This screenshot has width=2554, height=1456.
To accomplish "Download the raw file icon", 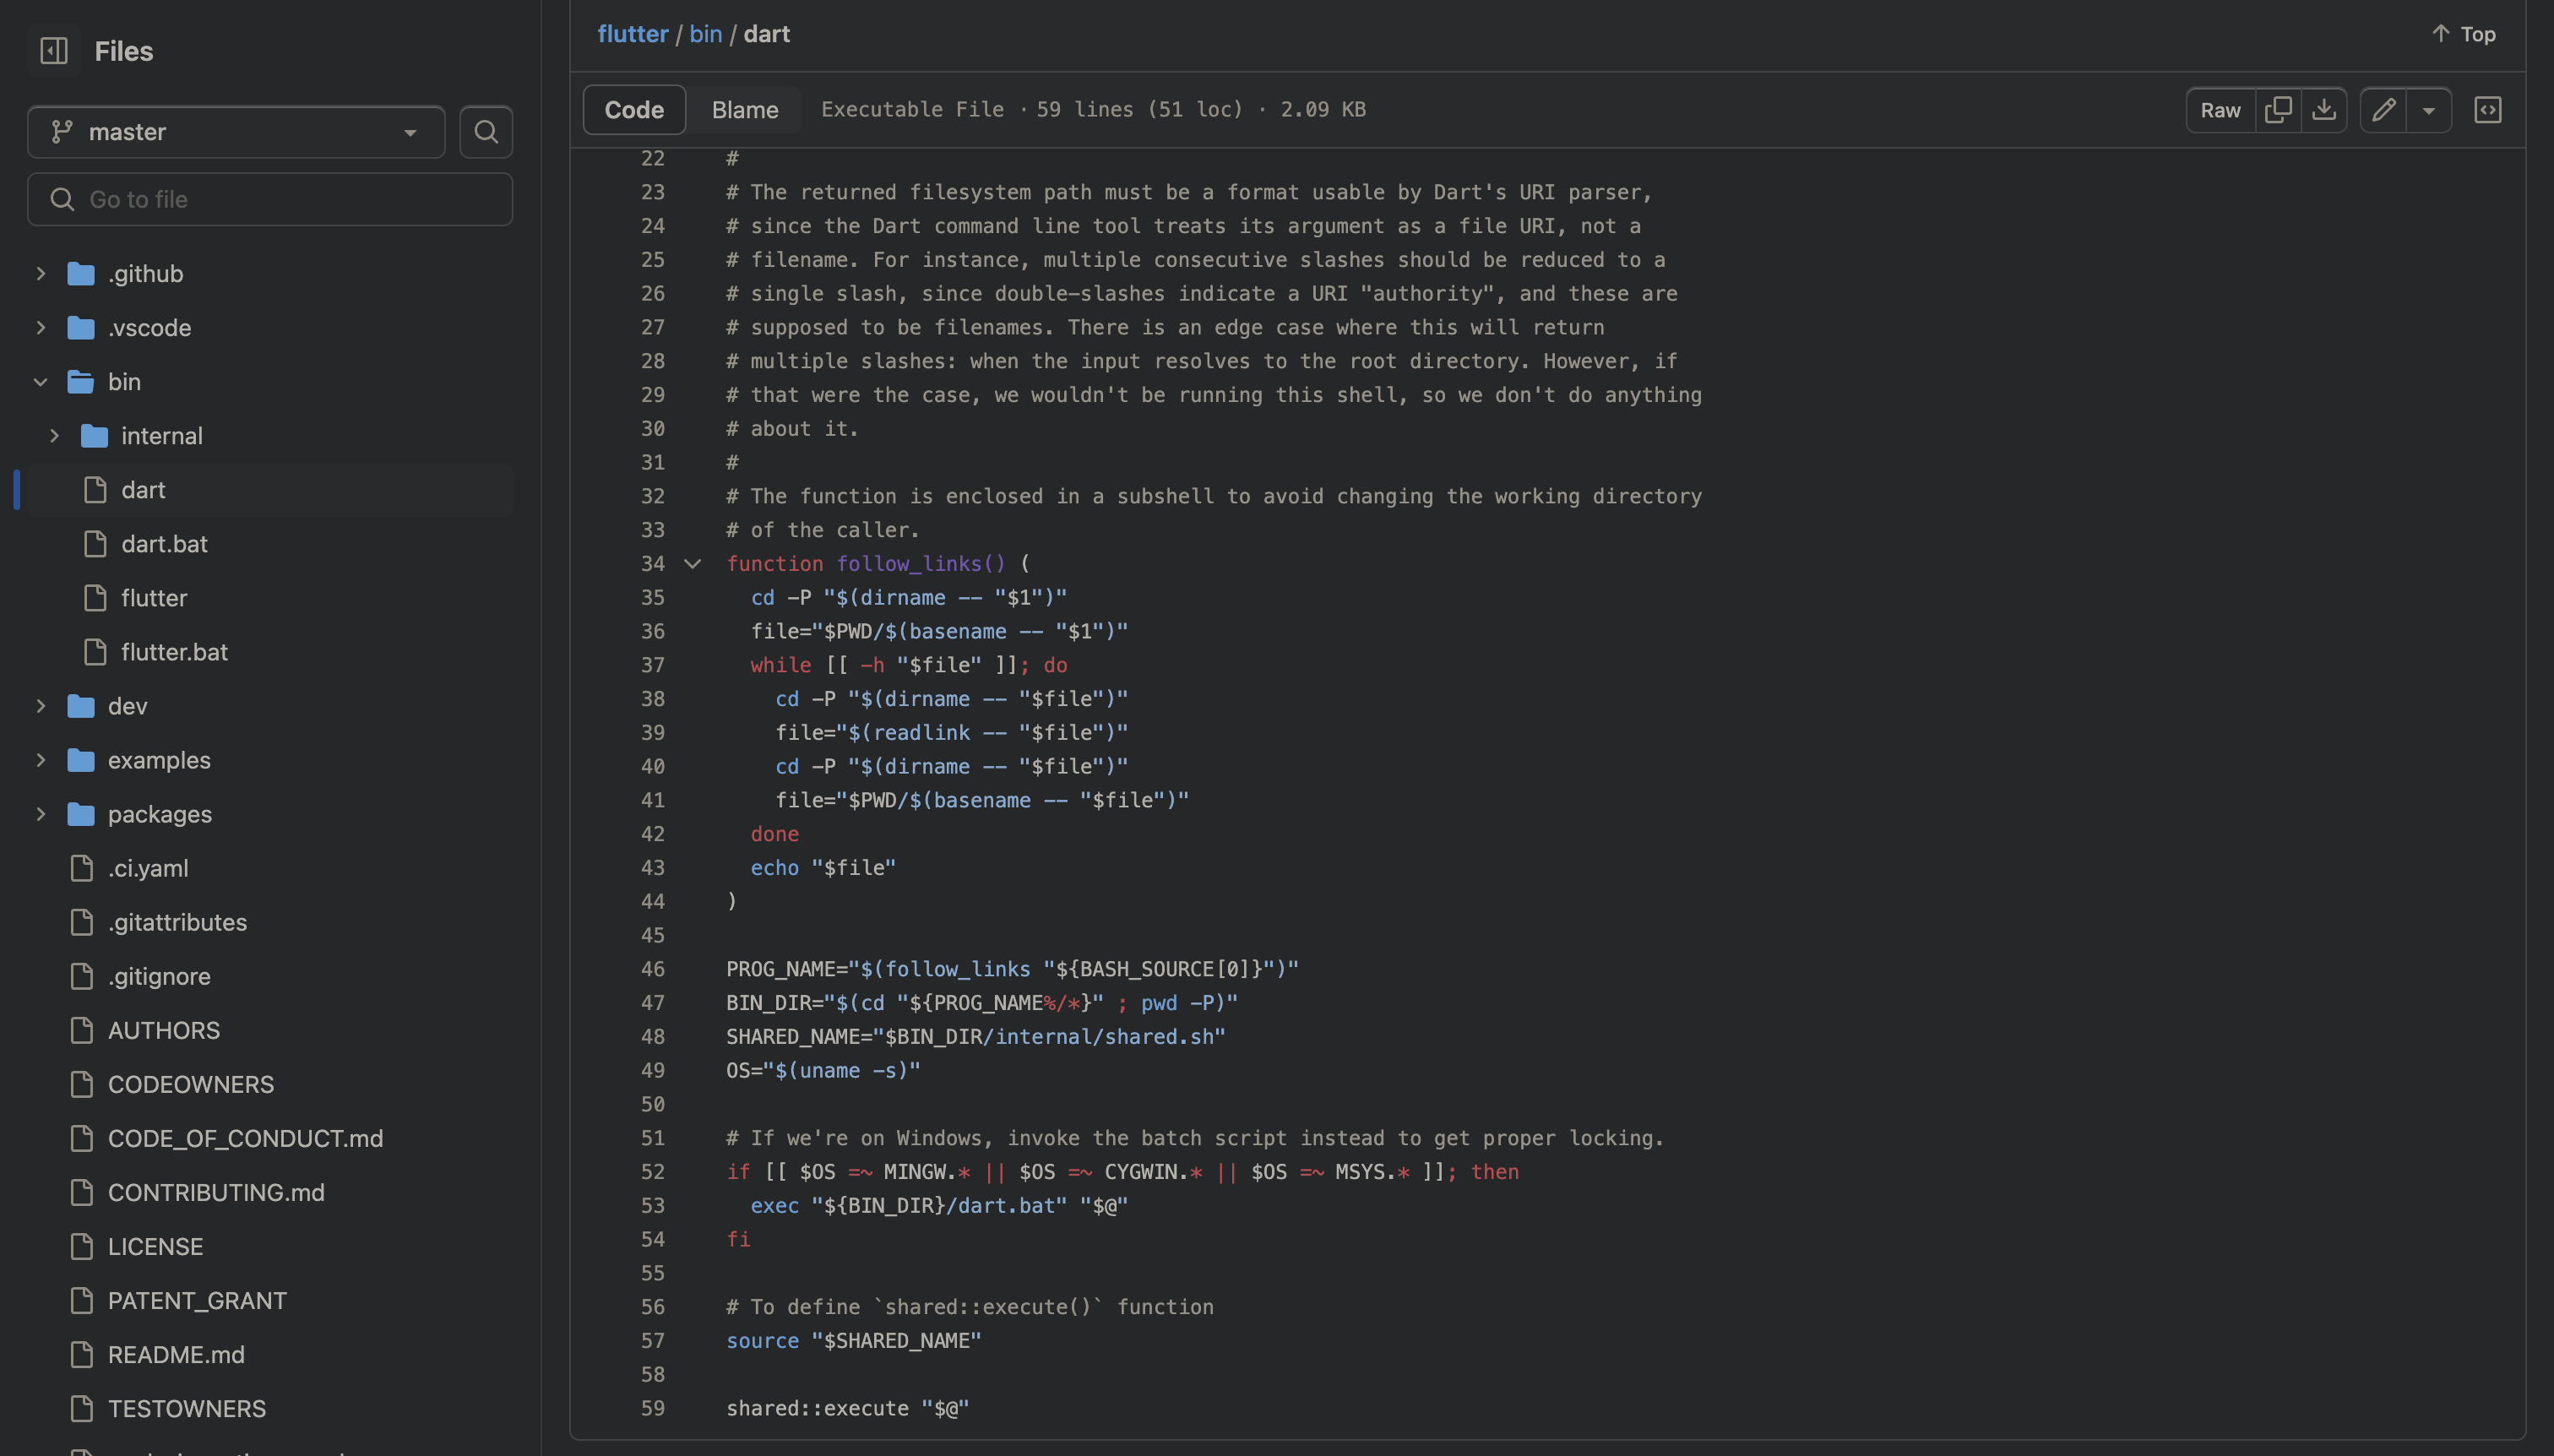I will 2324,110.
